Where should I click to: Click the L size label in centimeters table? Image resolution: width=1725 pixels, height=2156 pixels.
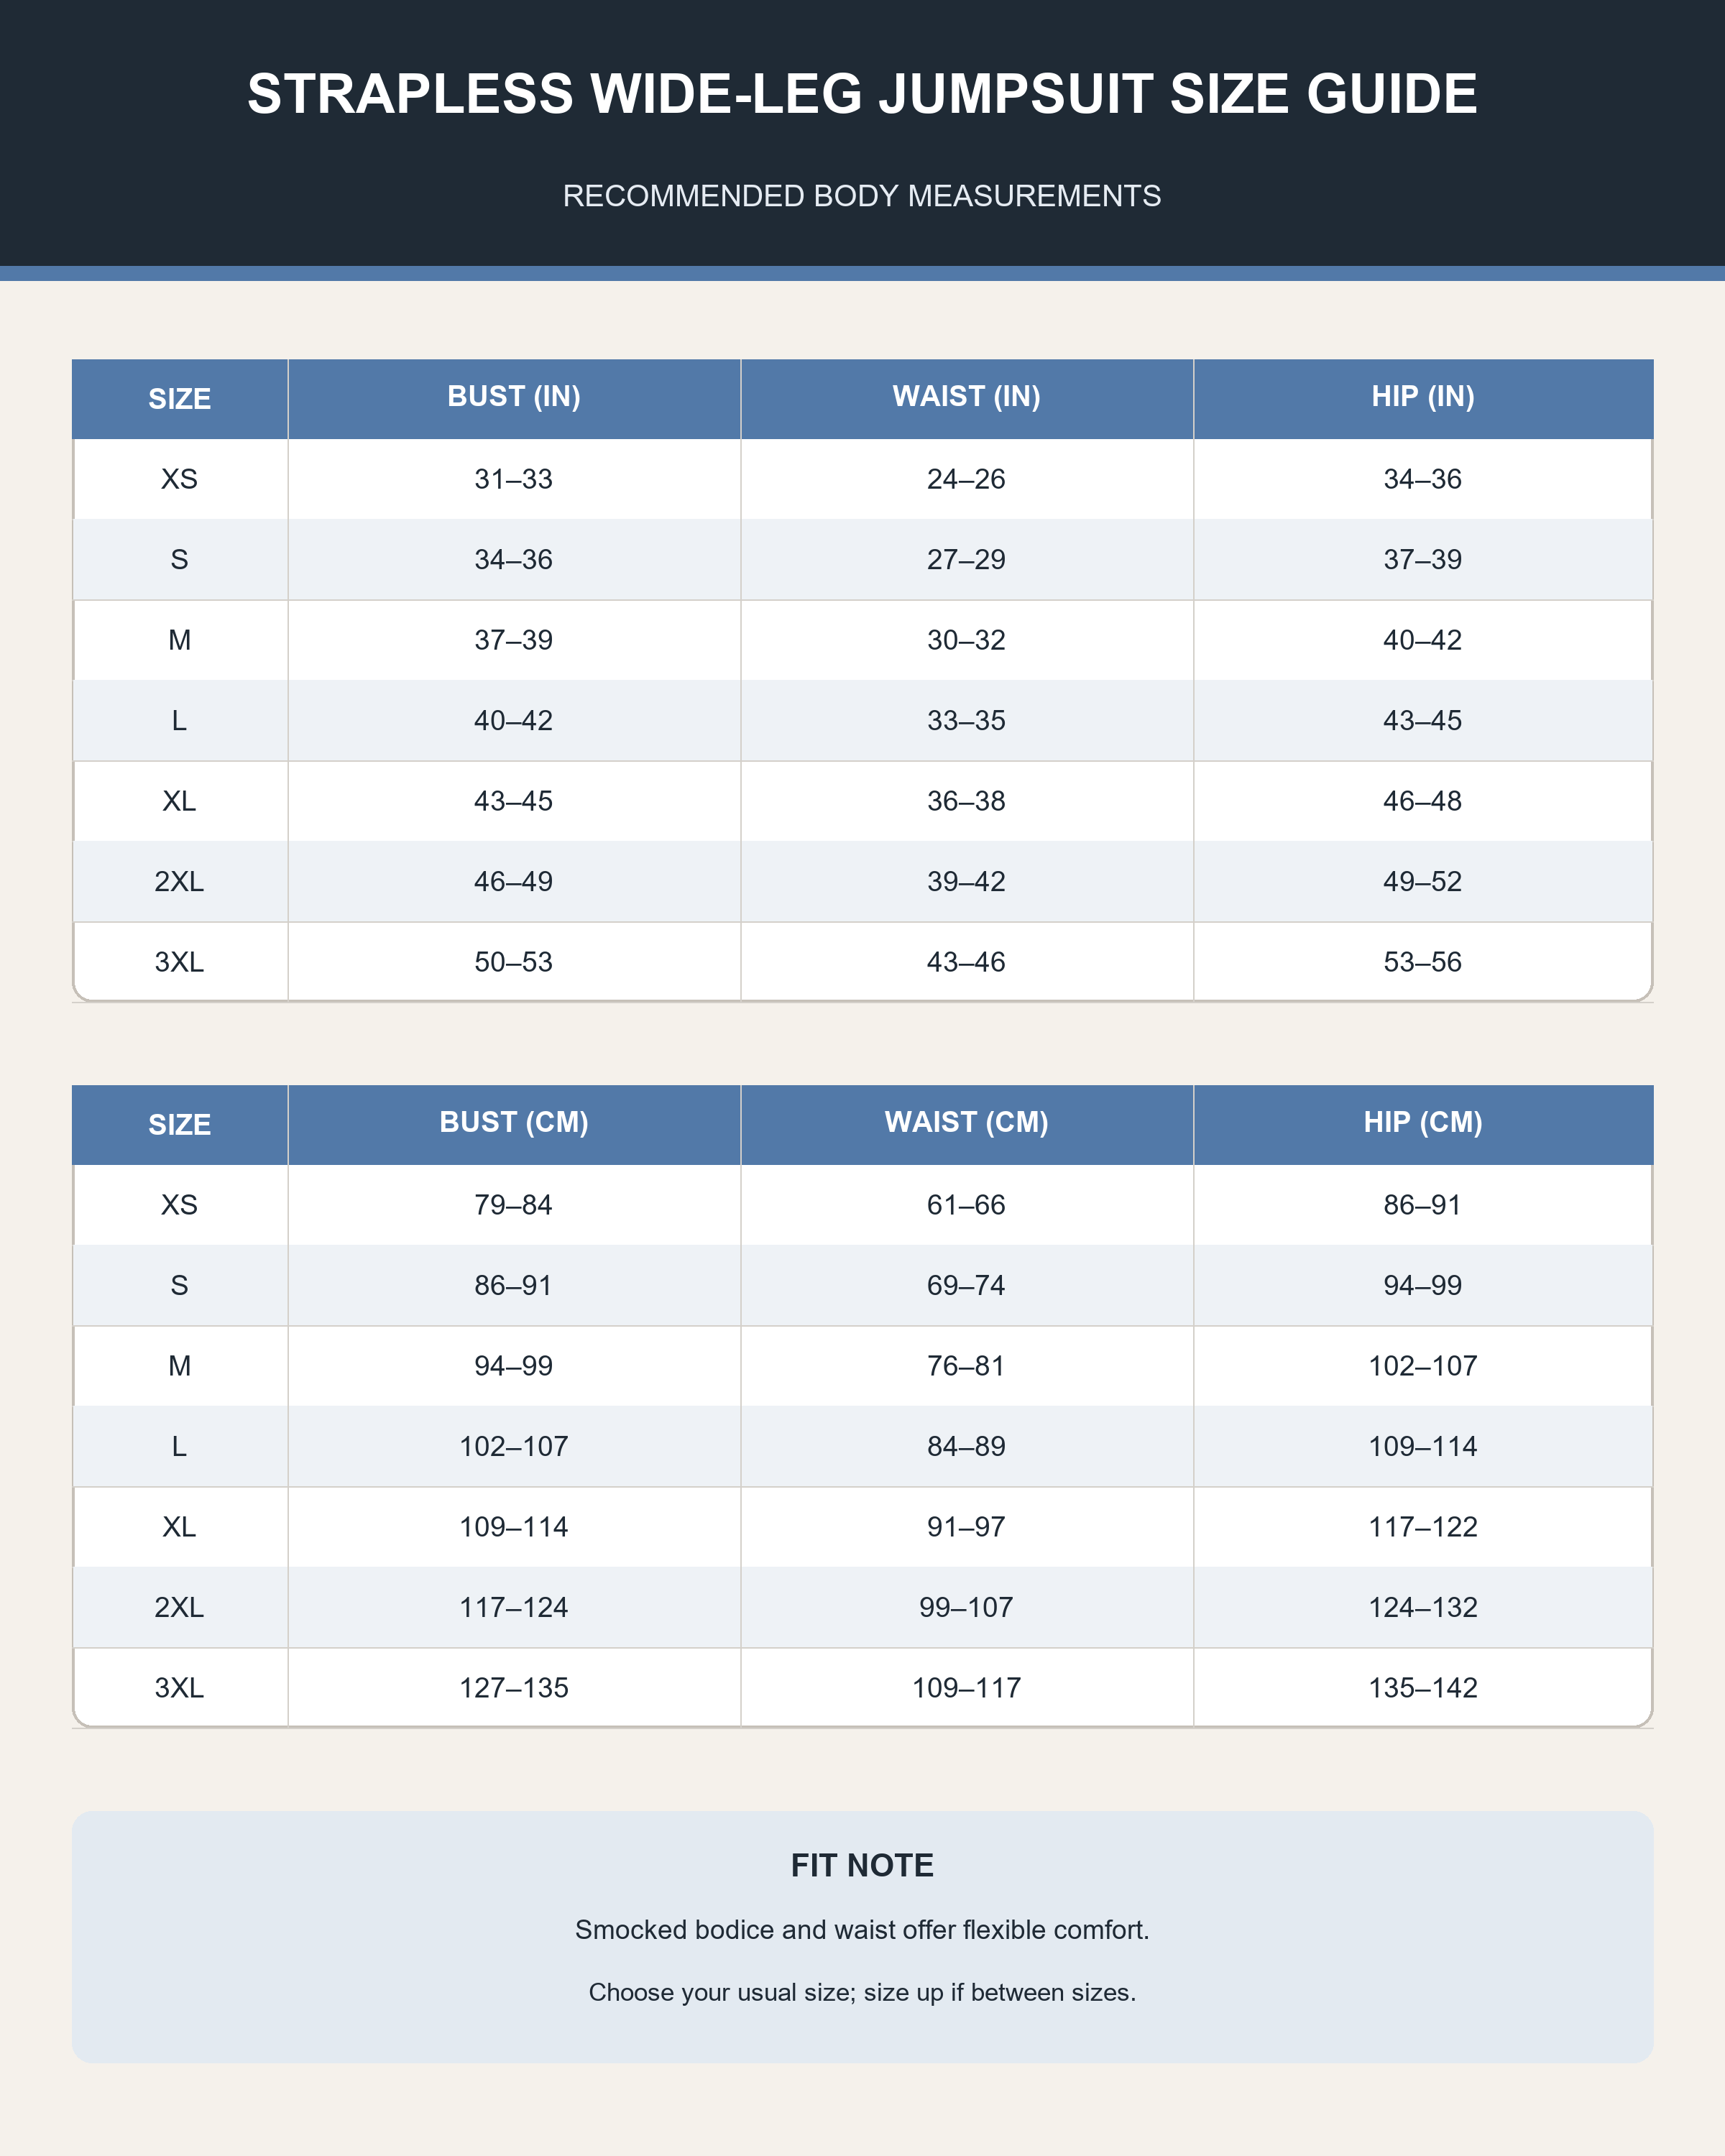tap(179, 1447)
